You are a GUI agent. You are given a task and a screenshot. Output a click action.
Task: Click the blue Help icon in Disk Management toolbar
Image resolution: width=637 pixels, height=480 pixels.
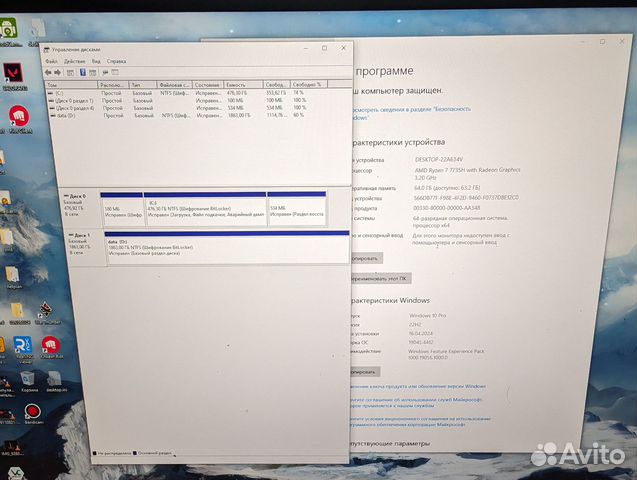(82, 72)
